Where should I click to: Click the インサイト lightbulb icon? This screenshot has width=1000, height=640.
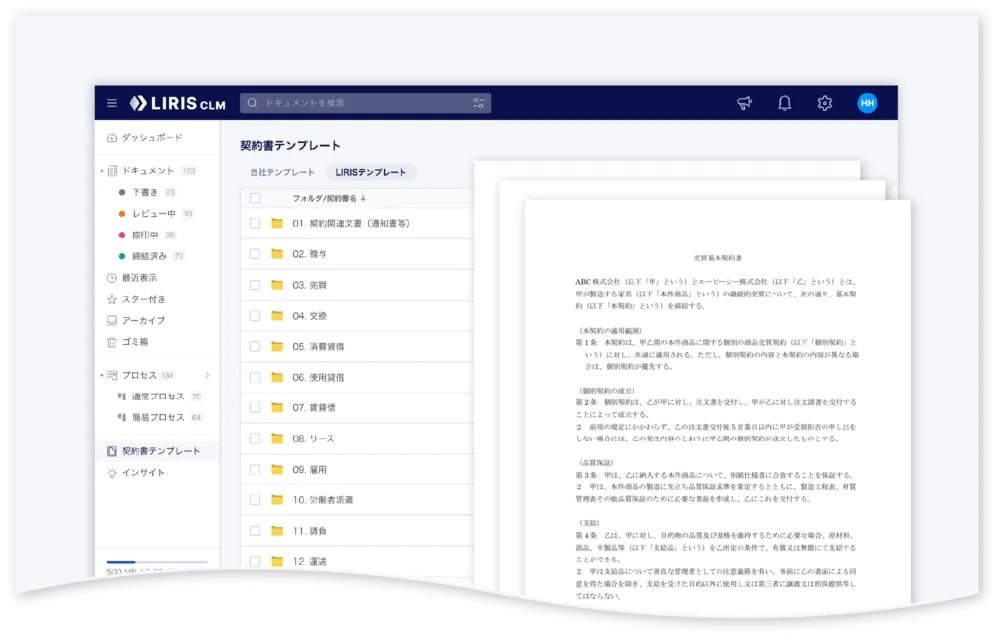tap(112, 473)
